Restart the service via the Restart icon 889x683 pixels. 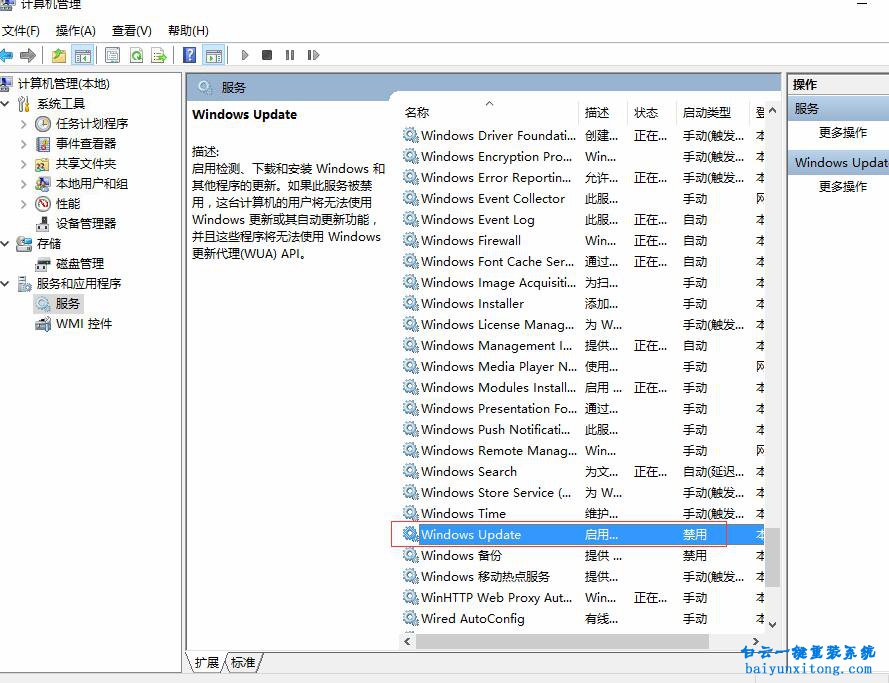312,55
